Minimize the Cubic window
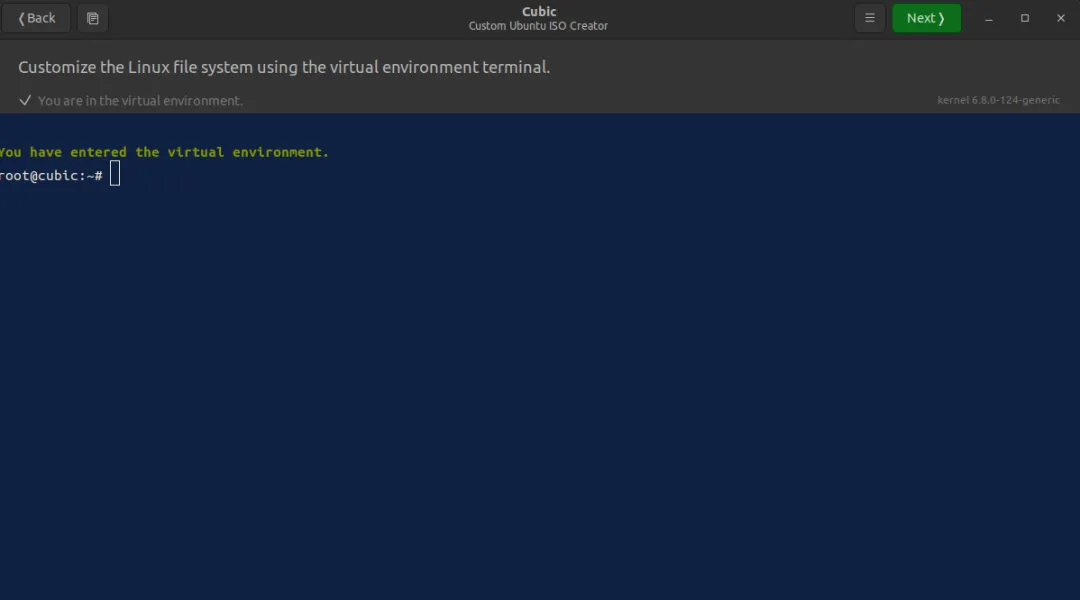The height and width of the screenshot is (600, 1080). 988,19
